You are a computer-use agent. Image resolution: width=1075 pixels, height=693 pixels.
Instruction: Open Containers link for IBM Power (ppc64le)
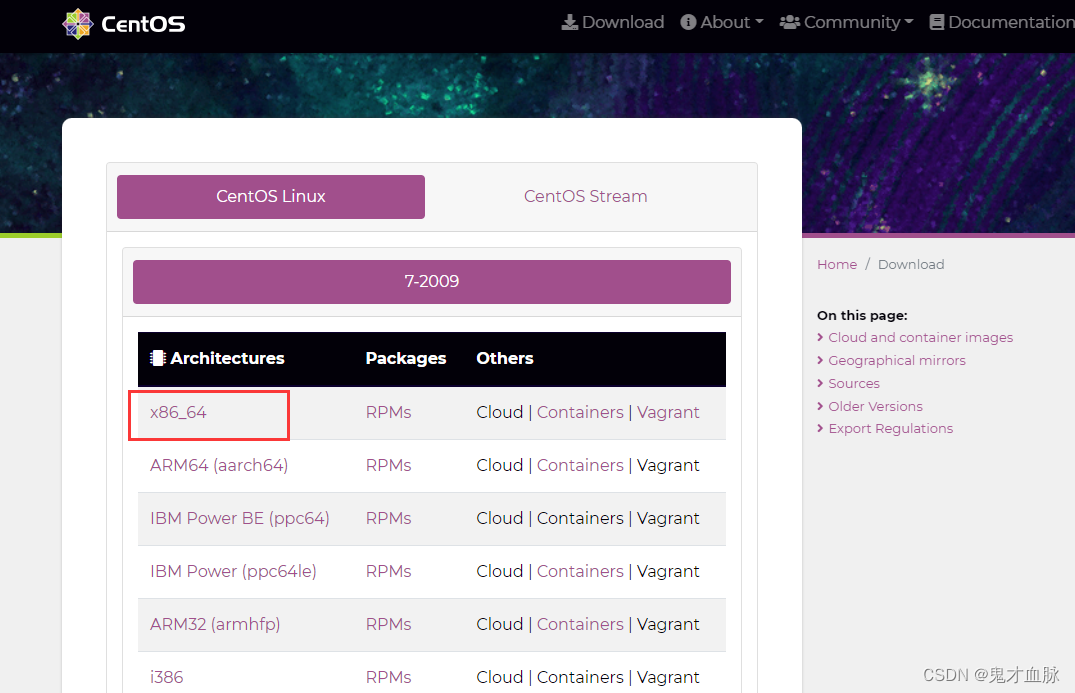coord(580,572)
